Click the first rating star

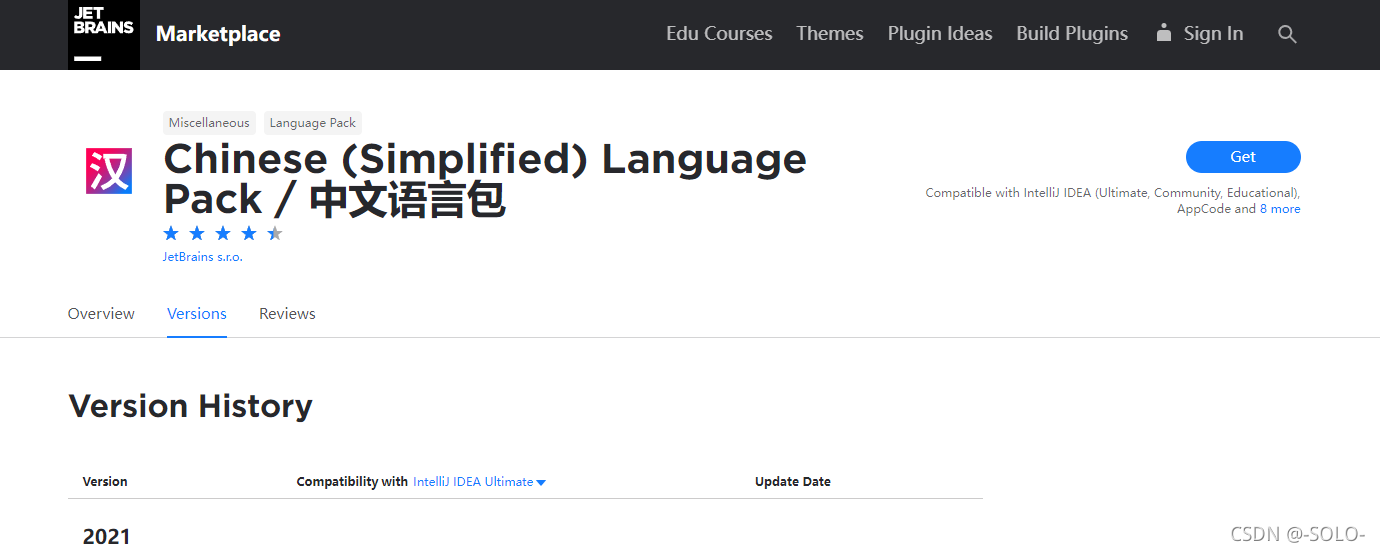coord(171,234)
